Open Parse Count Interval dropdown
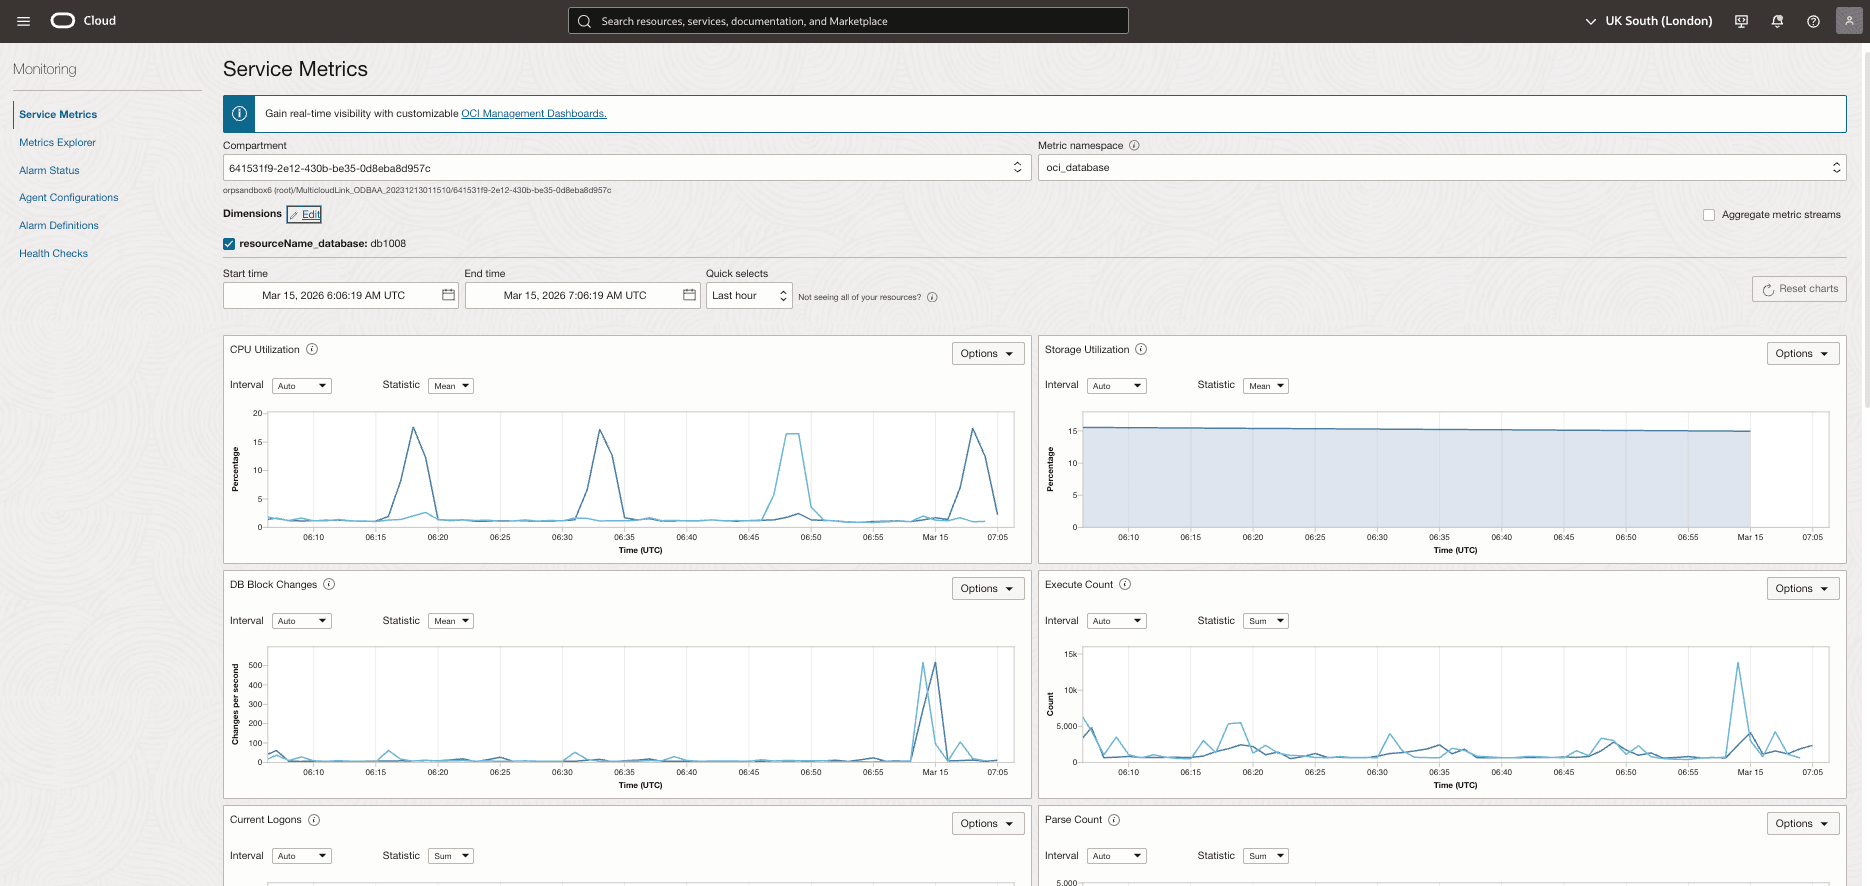This screenshot has height=886, width=1870. pos(1116,856)
